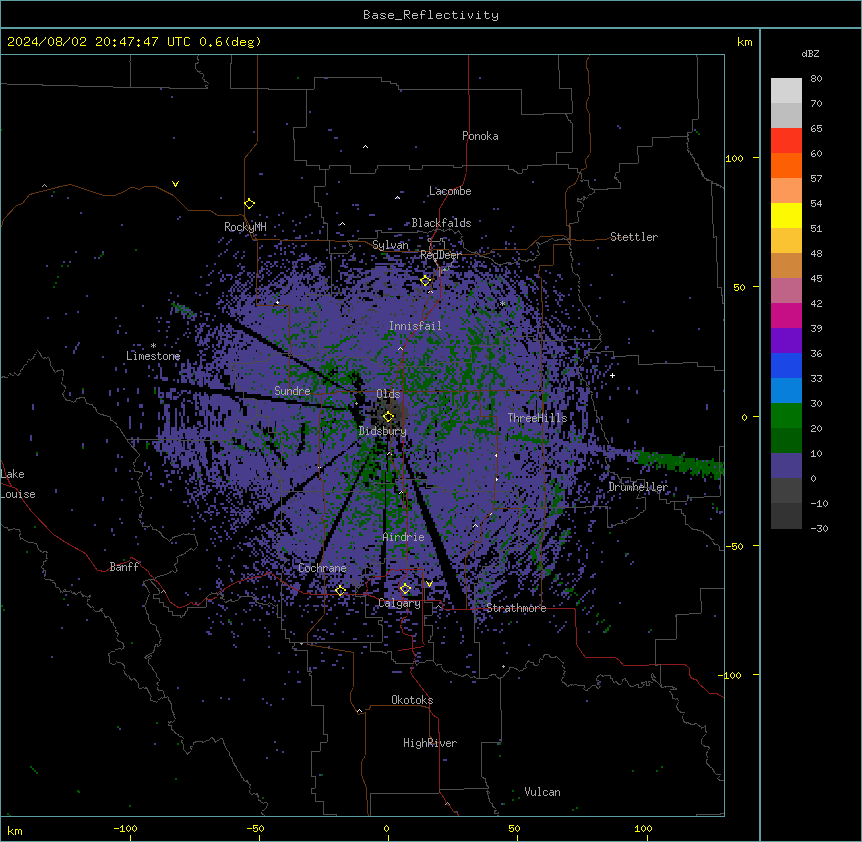
Task: Click the Lake Louise label
Action: (18, 484)
